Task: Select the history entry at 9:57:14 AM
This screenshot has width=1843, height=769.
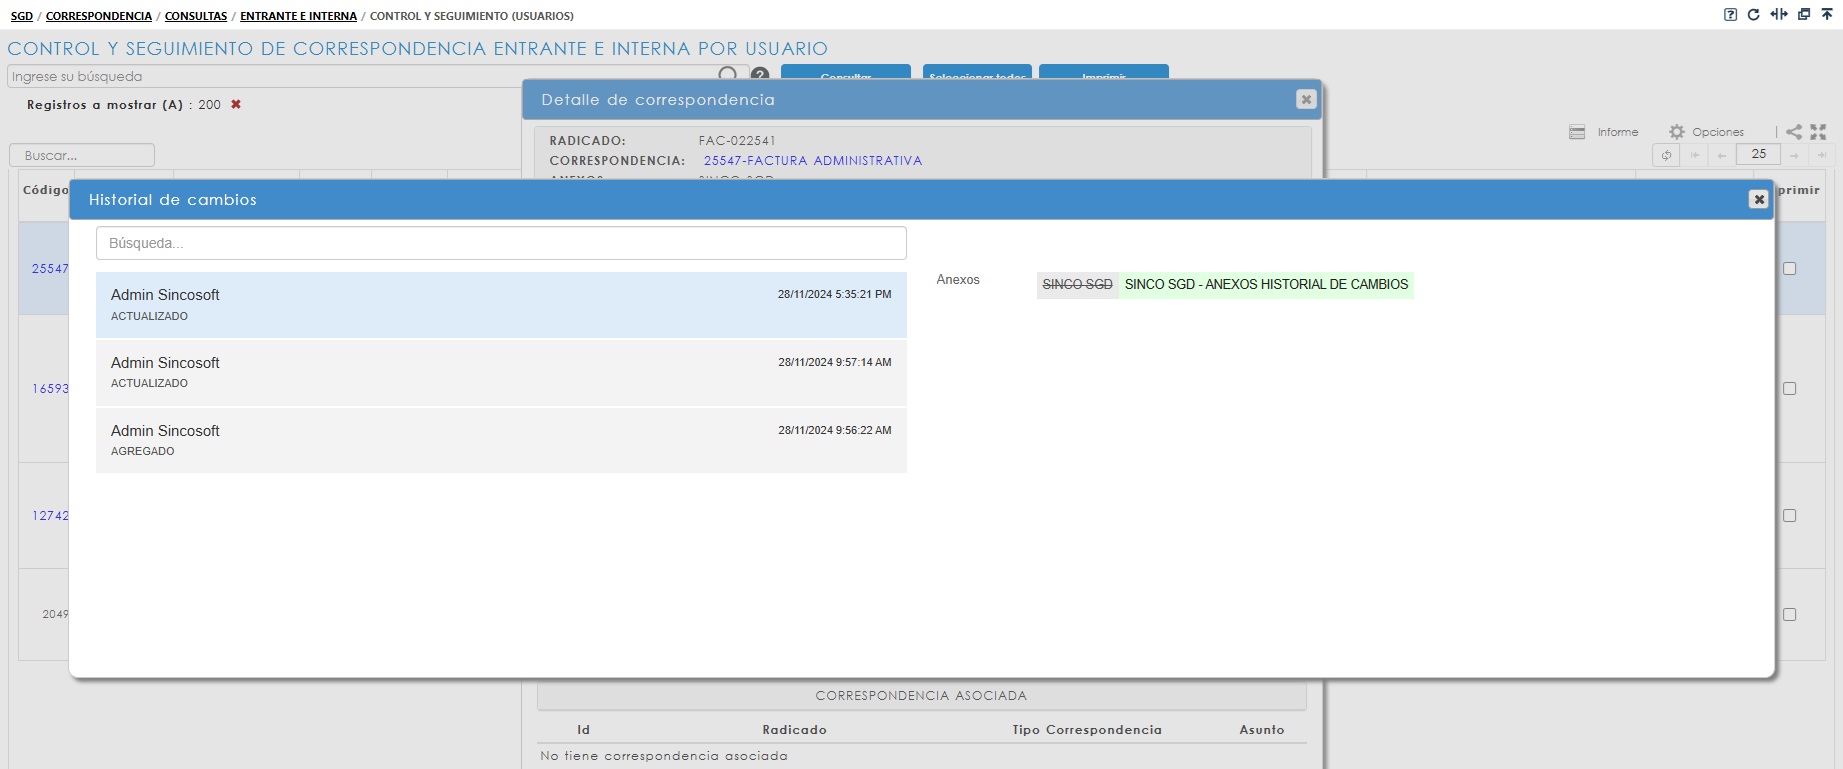Action: 501,372
